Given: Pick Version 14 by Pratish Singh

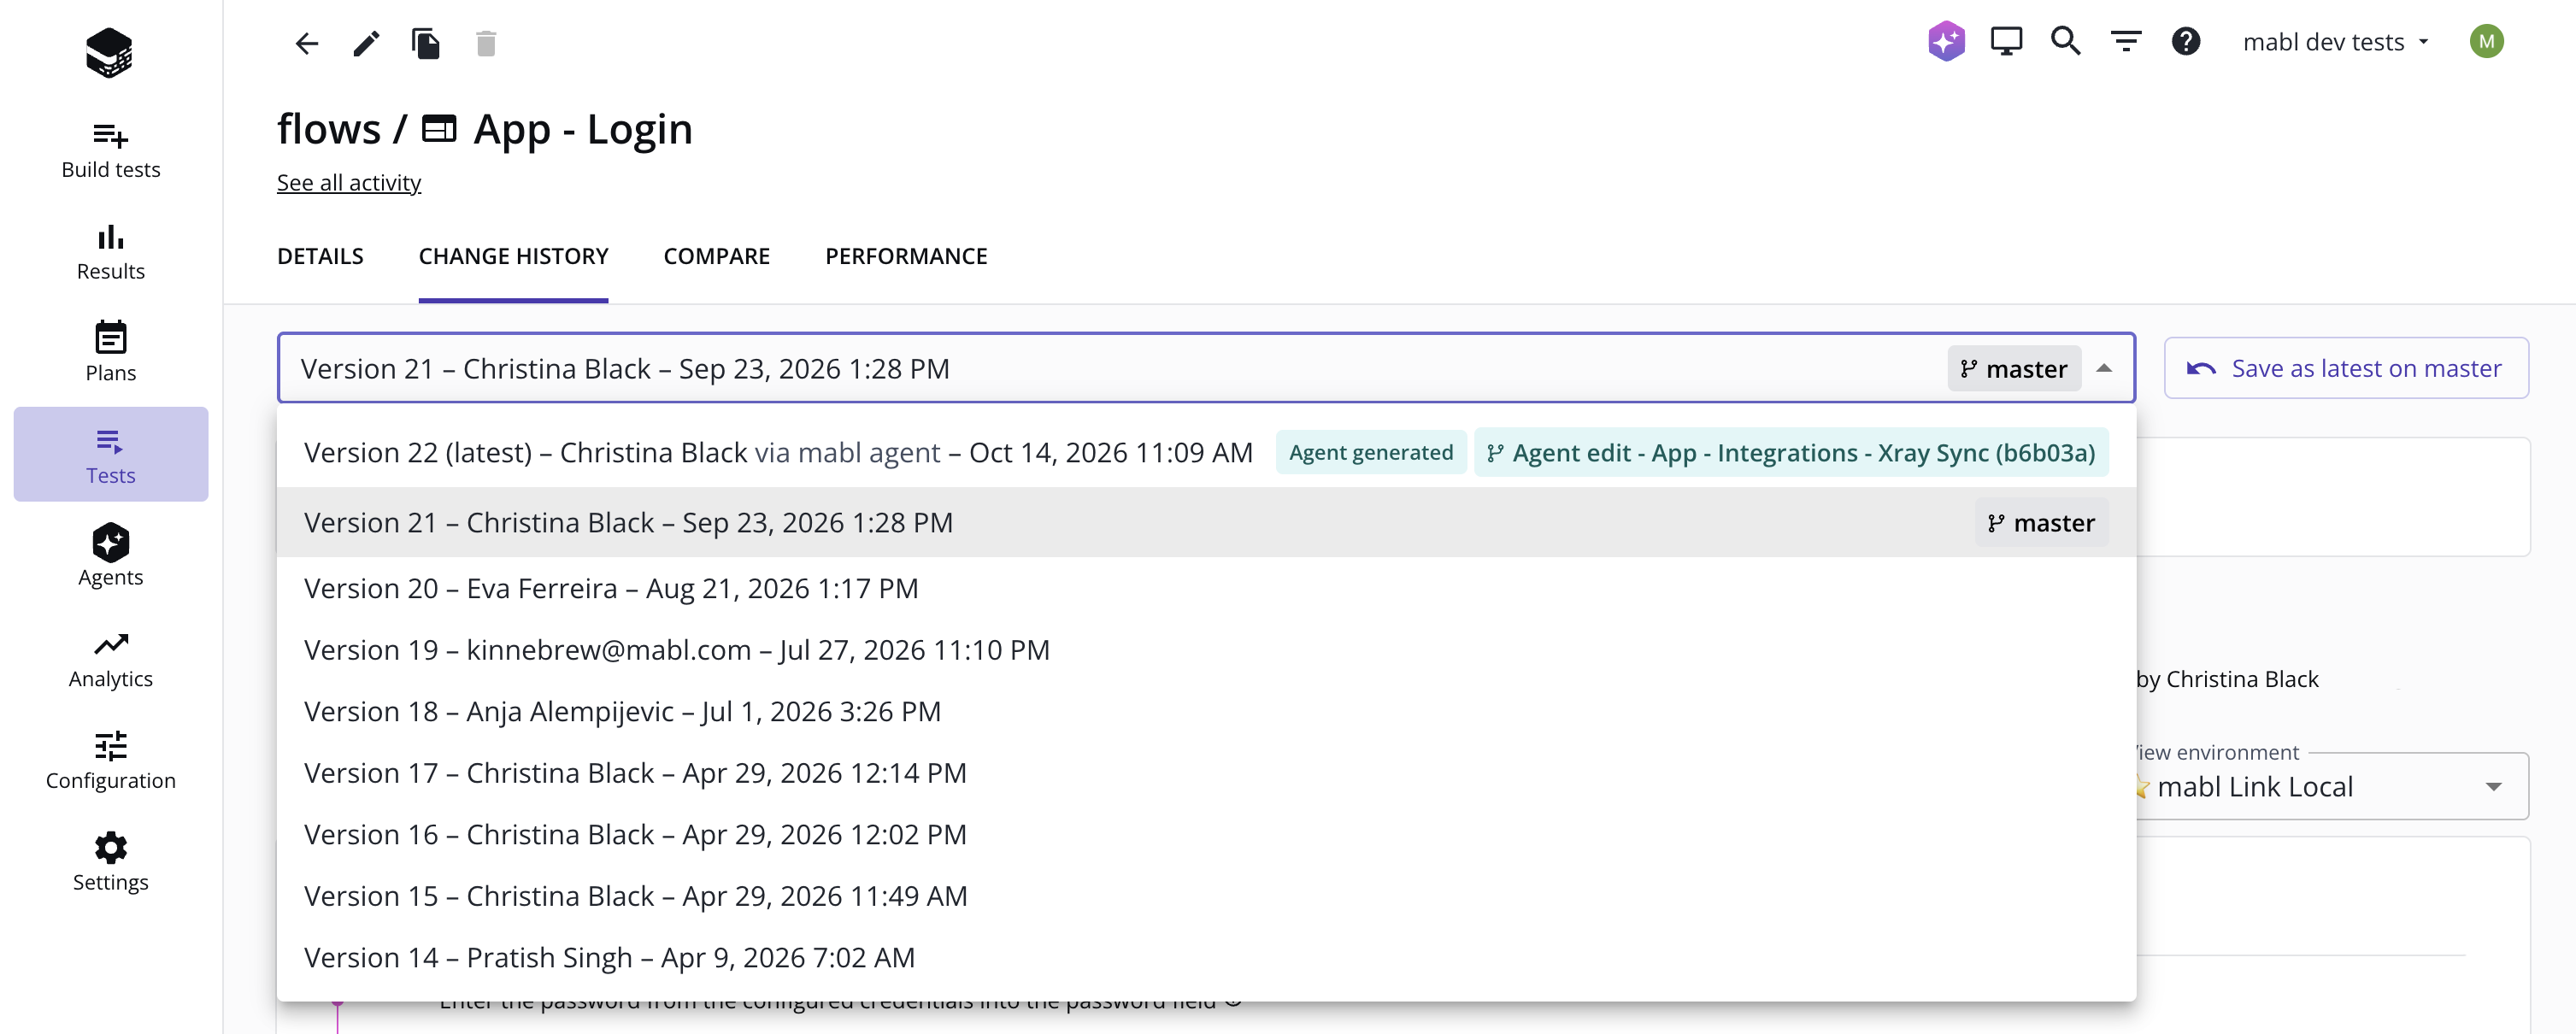Looking at the screenshot, I should tap(1206, 957).
